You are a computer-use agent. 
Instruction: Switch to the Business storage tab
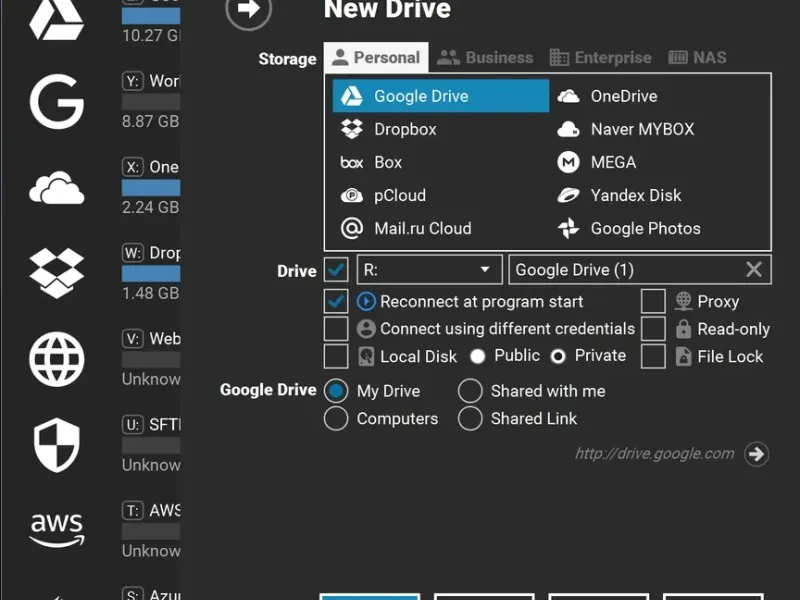point(485,58)
